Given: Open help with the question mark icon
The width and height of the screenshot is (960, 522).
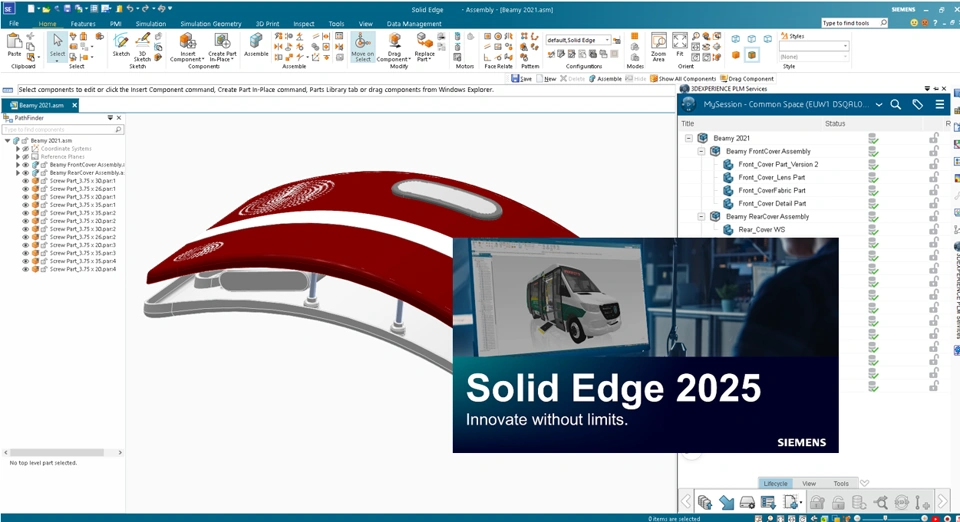Looking at the screenshot, I should pos(935,23).
